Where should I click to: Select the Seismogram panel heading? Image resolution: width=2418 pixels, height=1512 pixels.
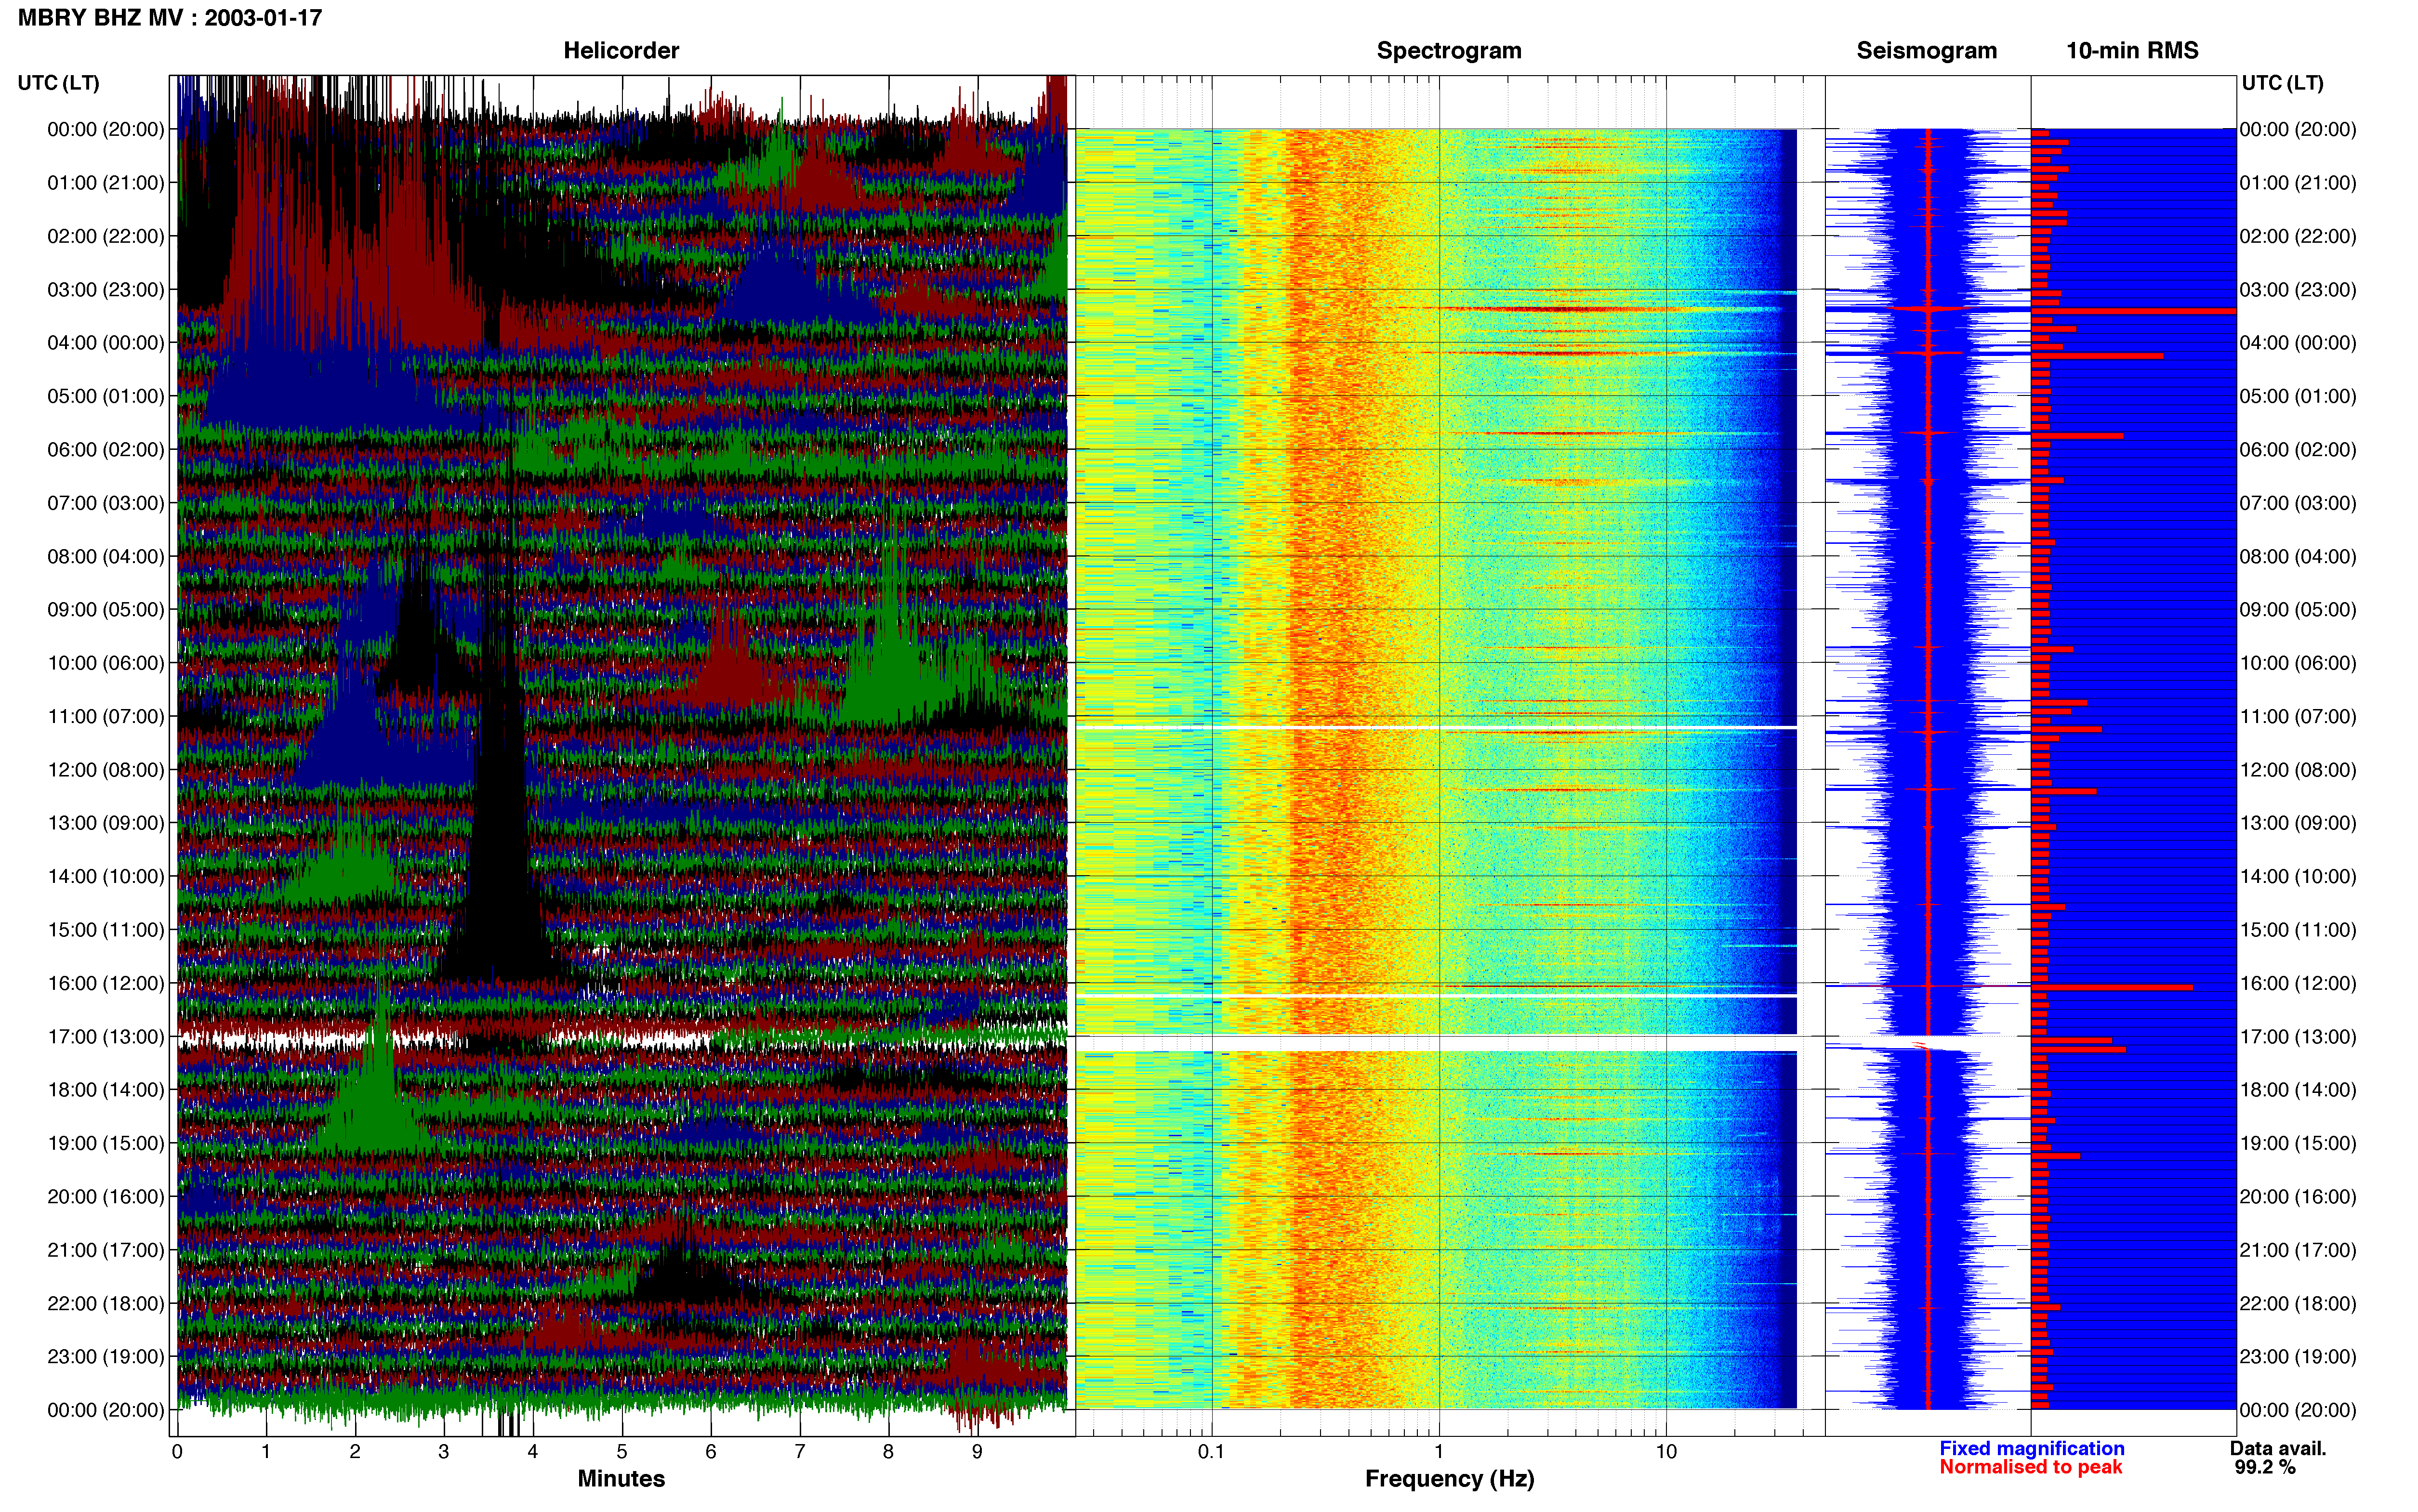pos(1926,51)
